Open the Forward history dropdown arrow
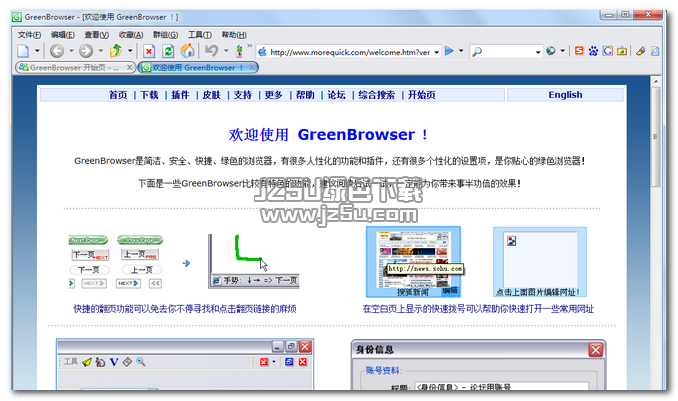 pyautogui.click(x=101, y=51)
